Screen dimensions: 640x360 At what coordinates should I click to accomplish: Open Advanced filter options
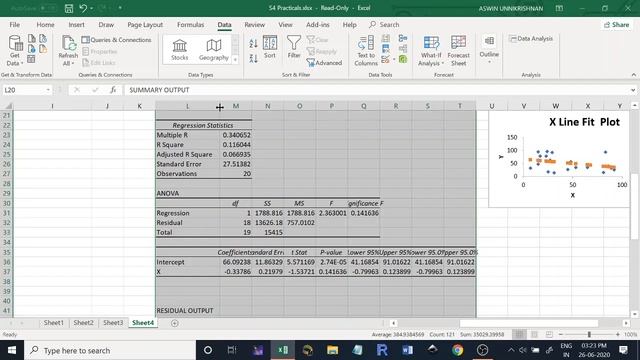coord(324,63)
